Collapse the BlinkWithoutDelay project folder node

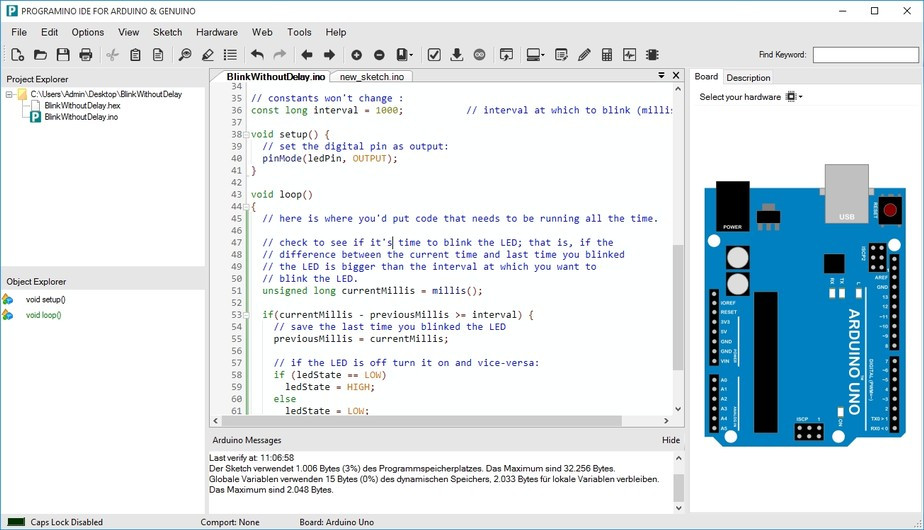click(9, 94)
